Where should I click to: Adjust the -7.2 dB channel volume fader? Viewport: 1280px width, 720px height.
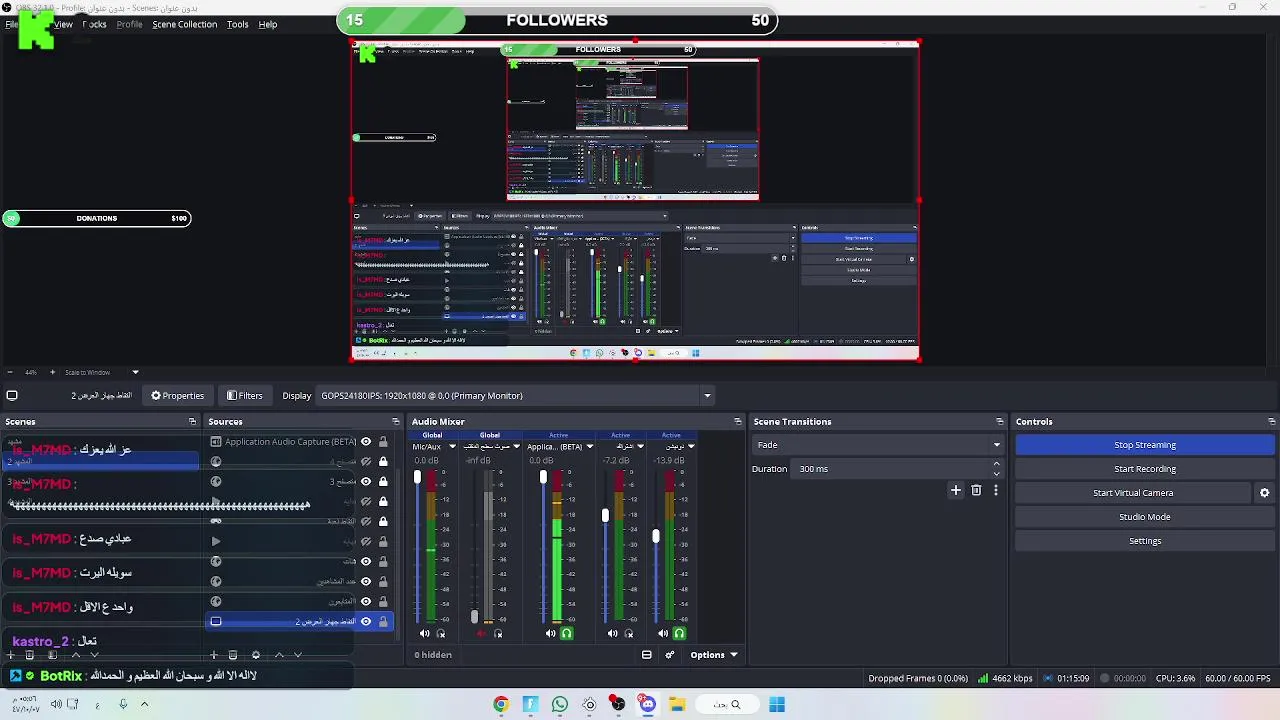[x=605, y=515]
